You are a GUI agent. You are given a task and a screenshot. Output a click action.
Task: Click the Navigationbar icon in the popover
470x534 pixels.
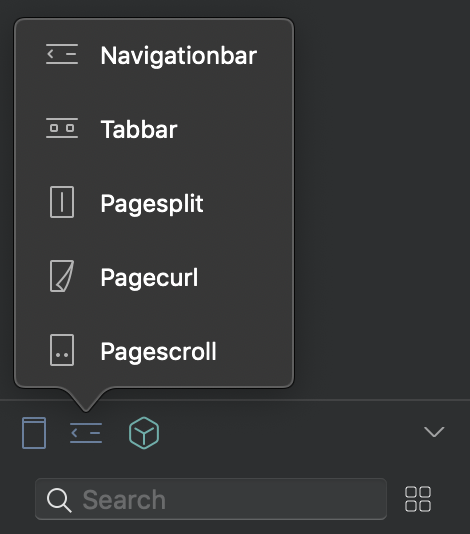click(x=62, y=54)
